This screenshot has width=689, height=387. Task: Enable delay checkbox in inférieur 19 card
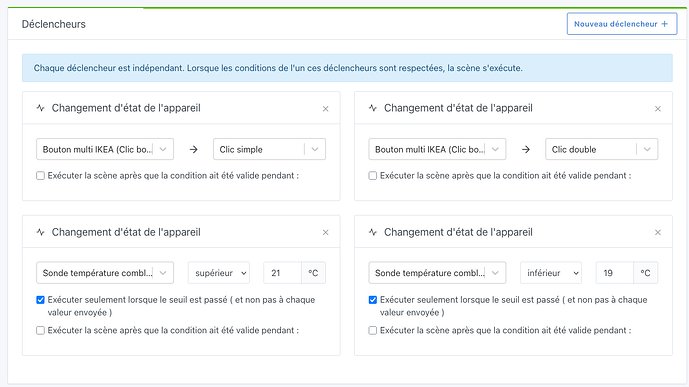(x=373, y=330)
